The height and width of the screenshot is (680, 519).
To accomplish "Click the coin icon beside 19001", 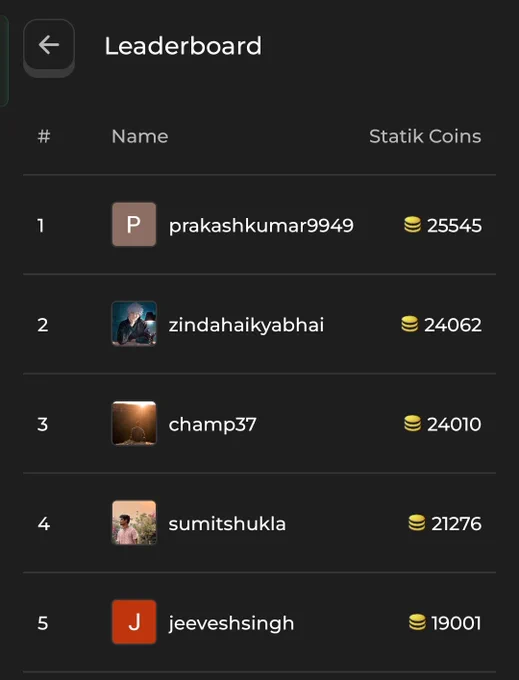I will [x=417, y=622].
